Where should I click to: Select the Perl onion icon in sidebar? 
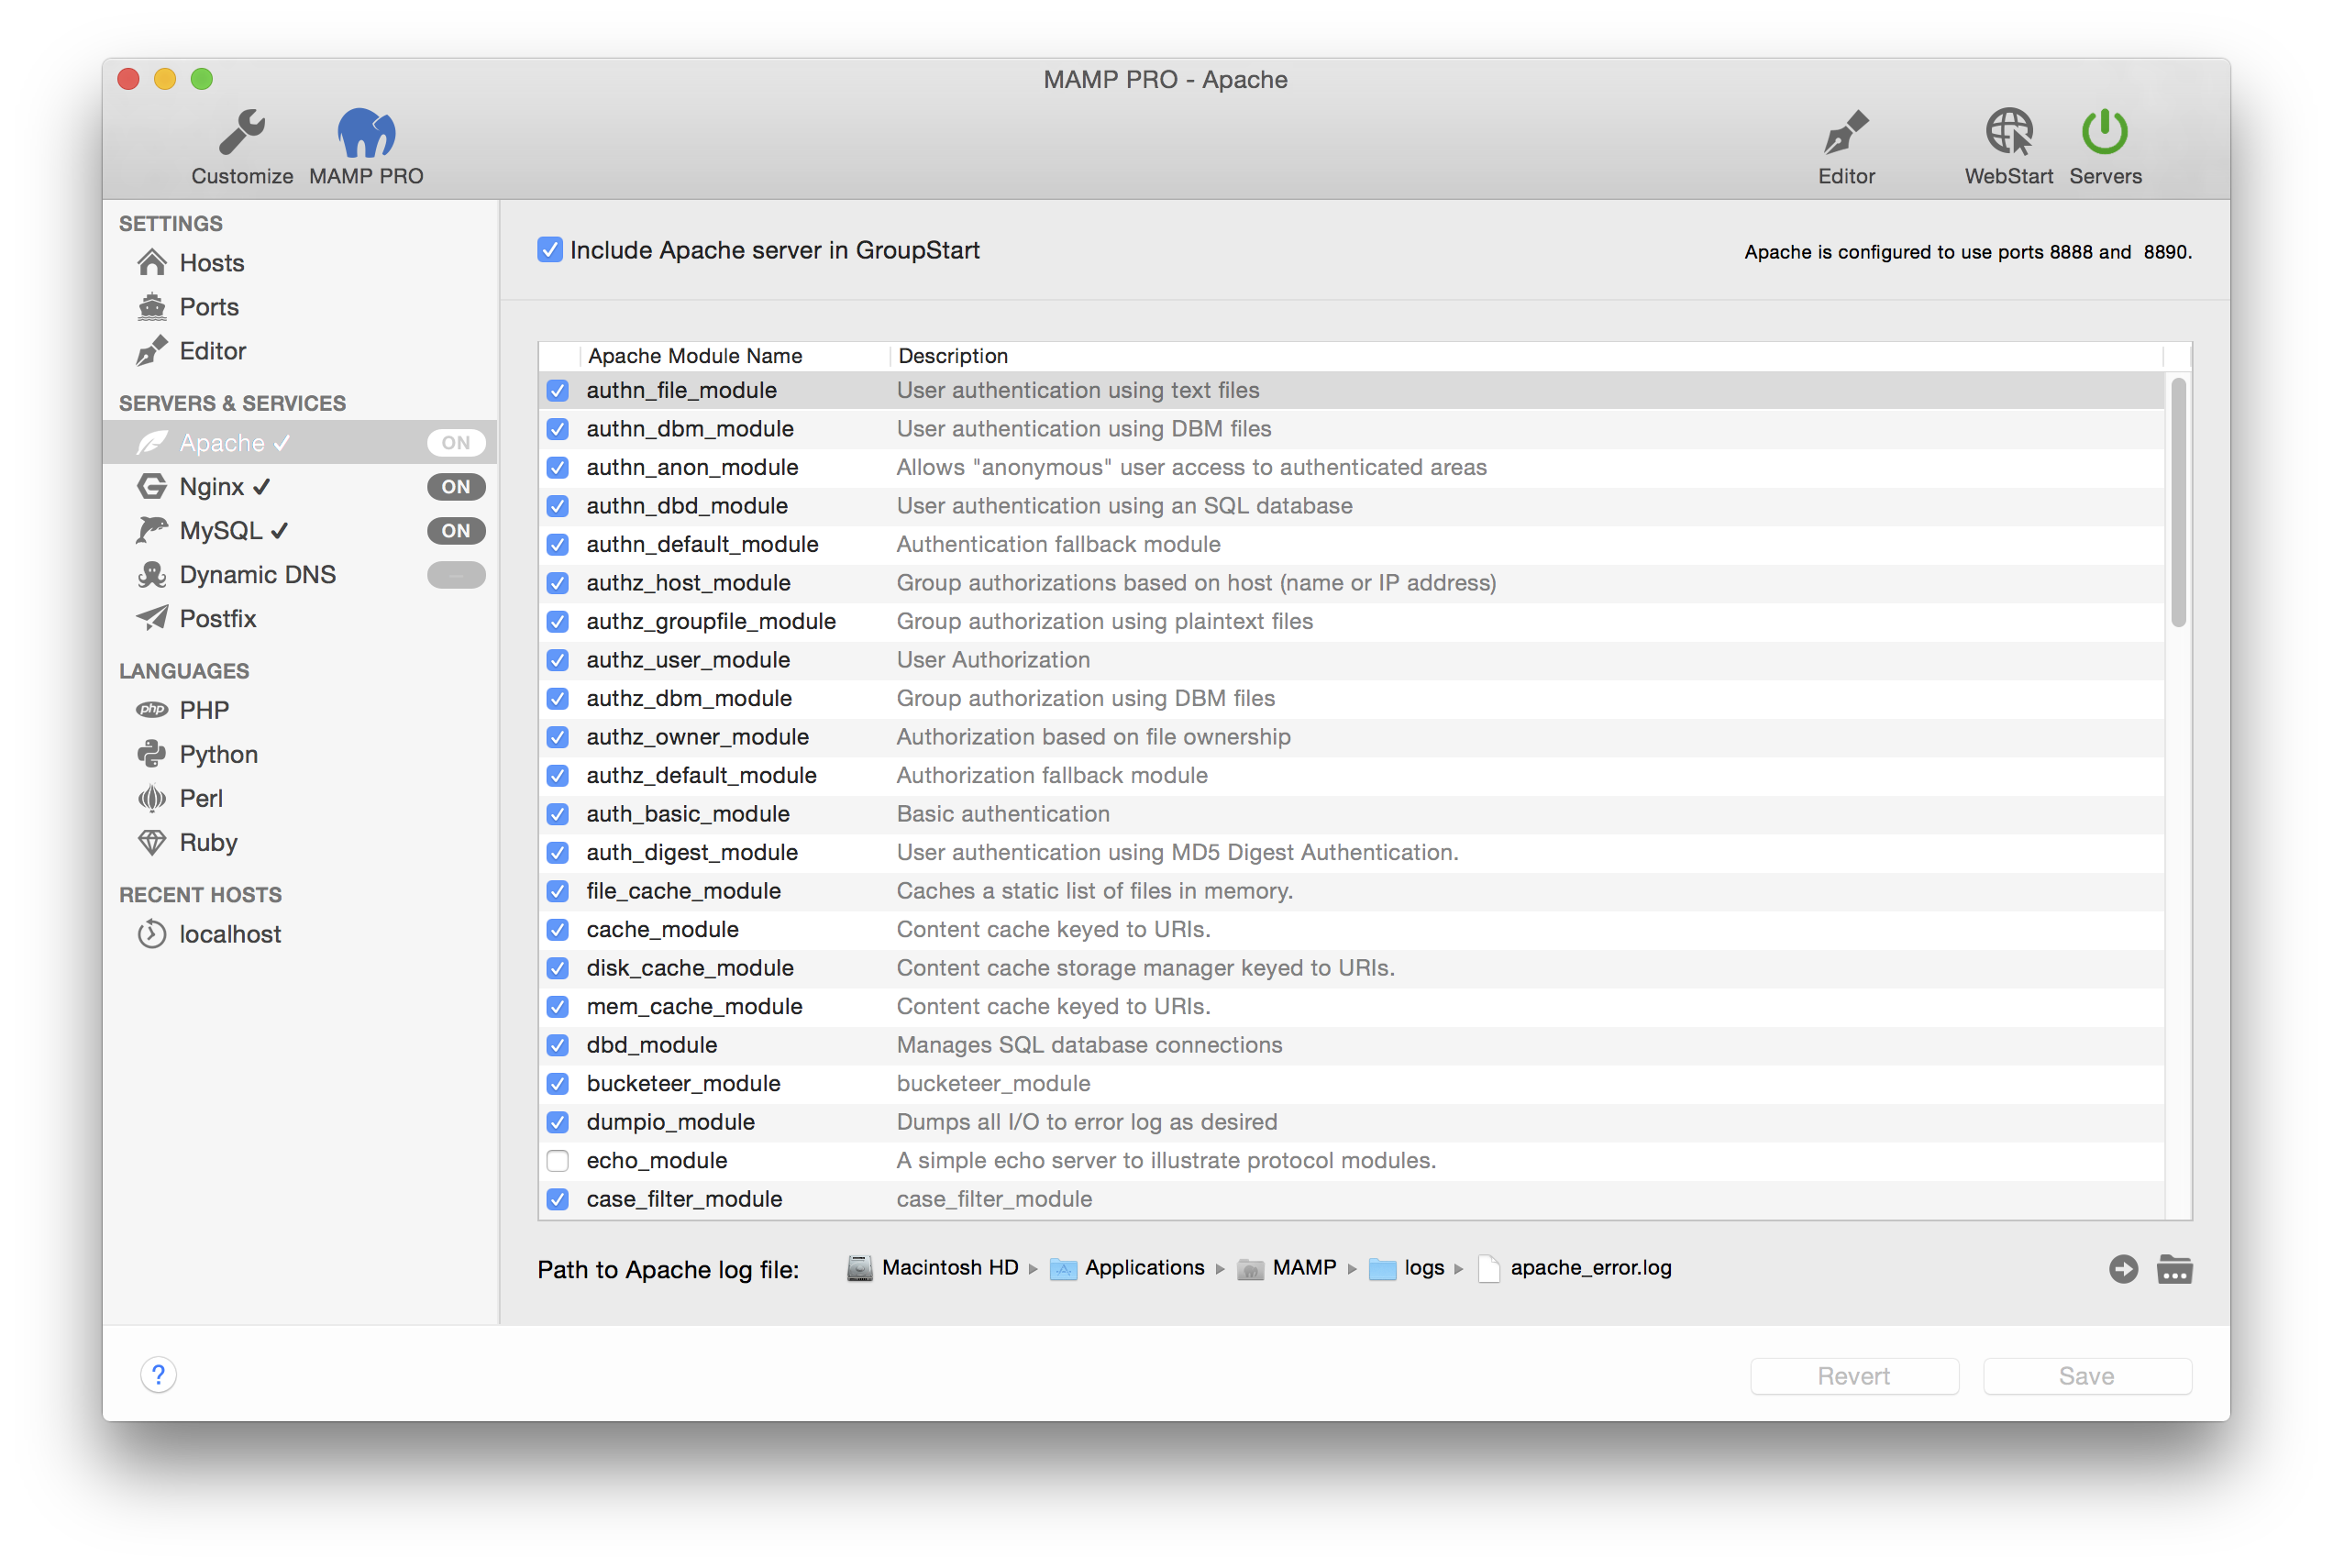(152, 798)
